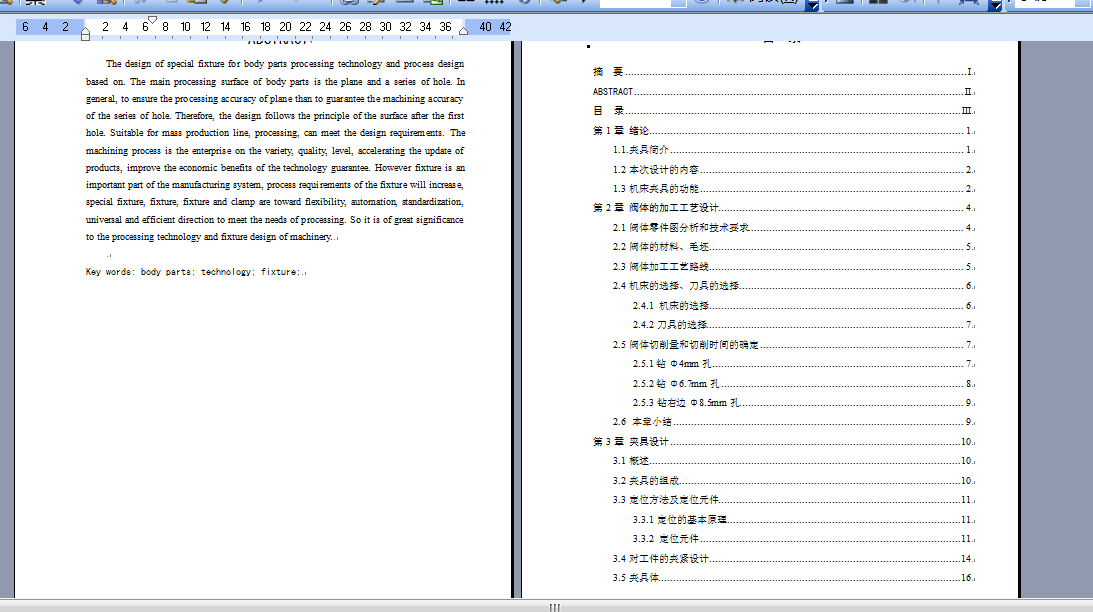Click contents entry 2.5.1 钻 Φ4mm 孔
1093x612 pixels.
(803, 364)
